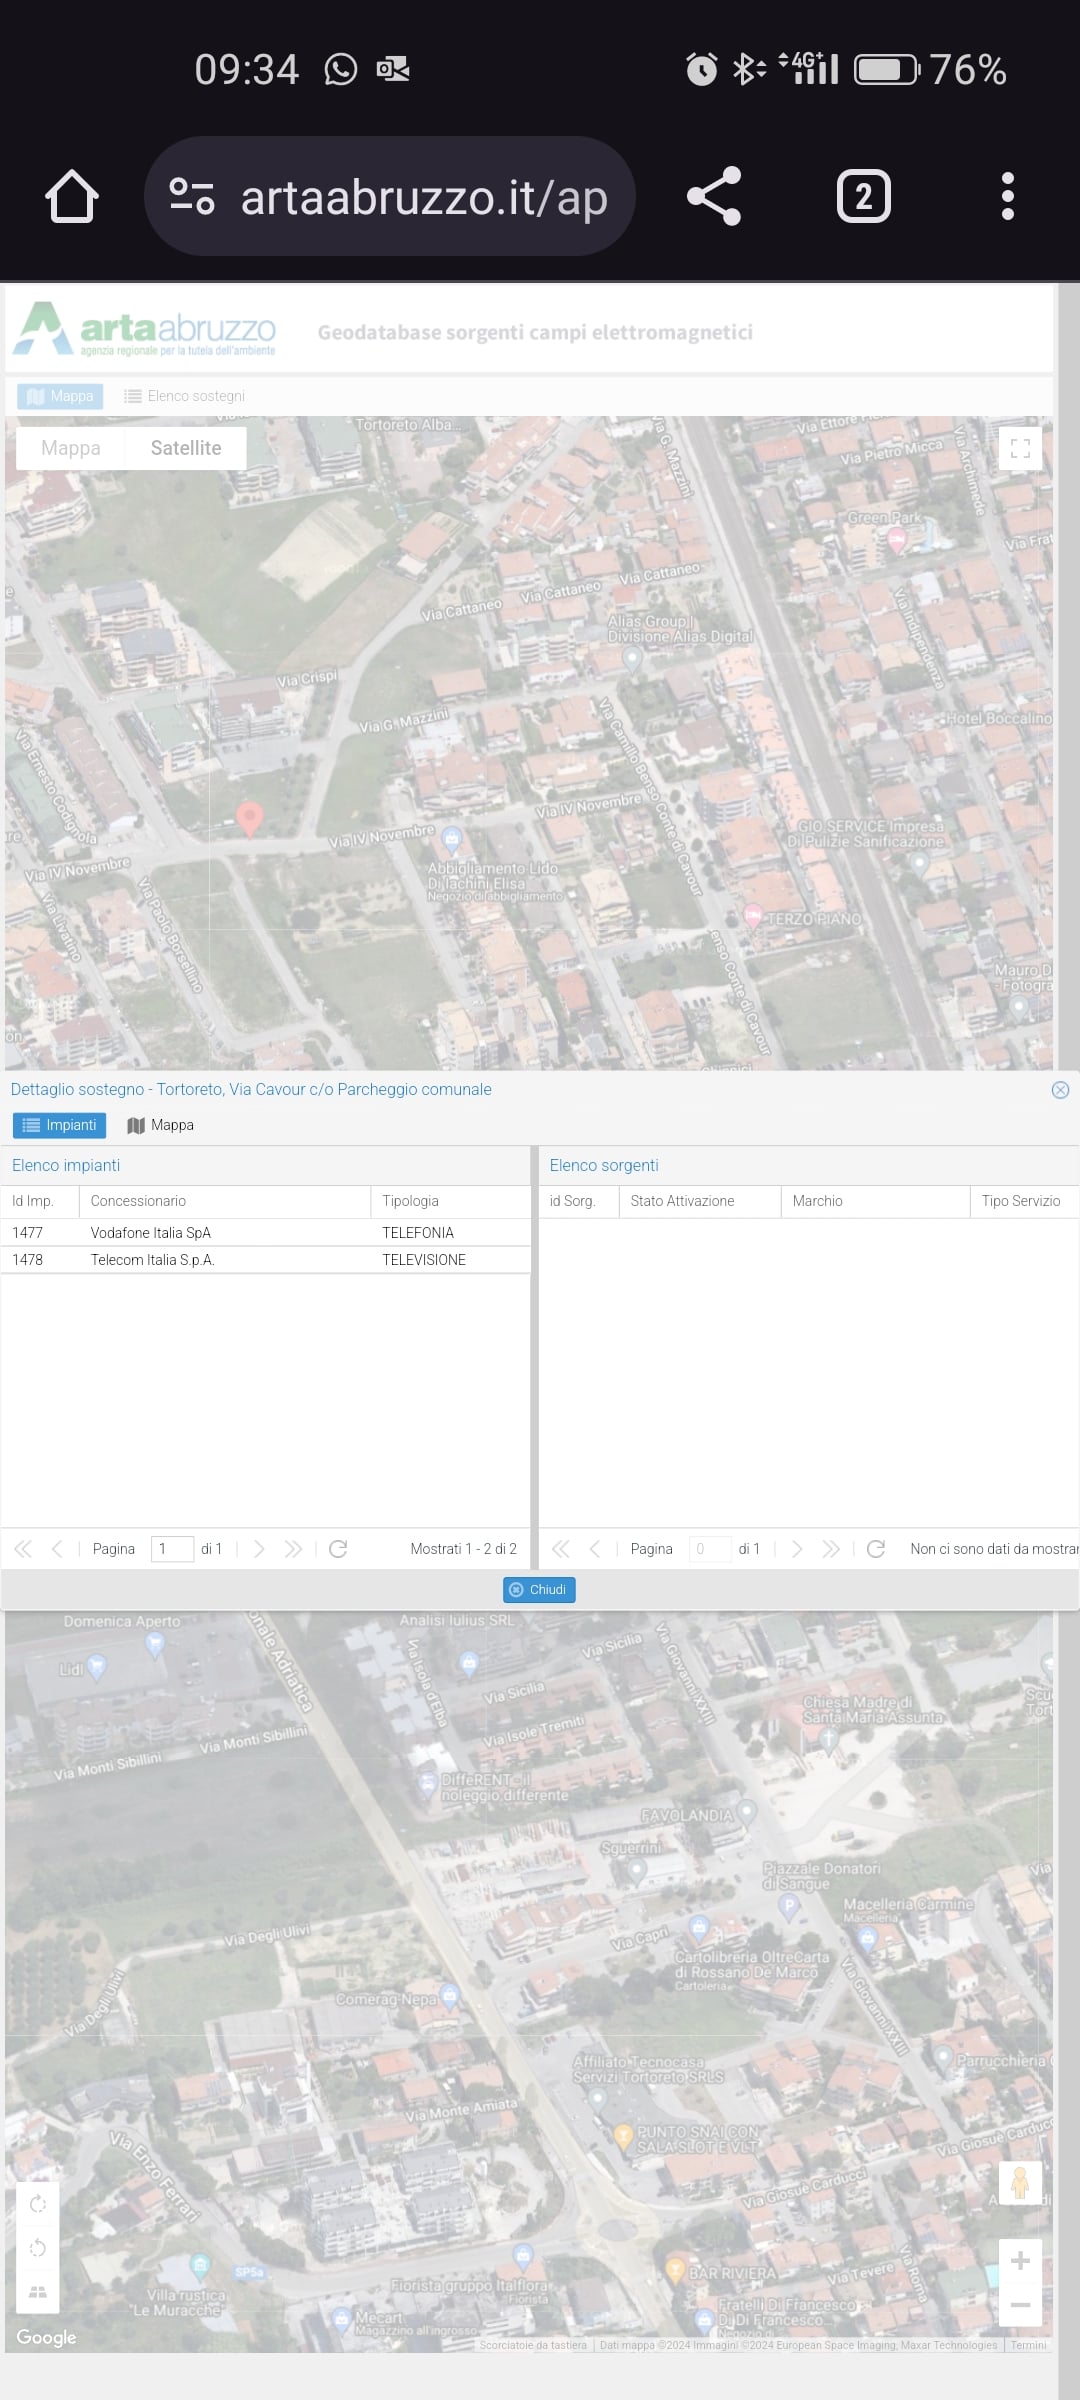
Task: Sort by Id Imp. column header
Action: click(40, 1201)
